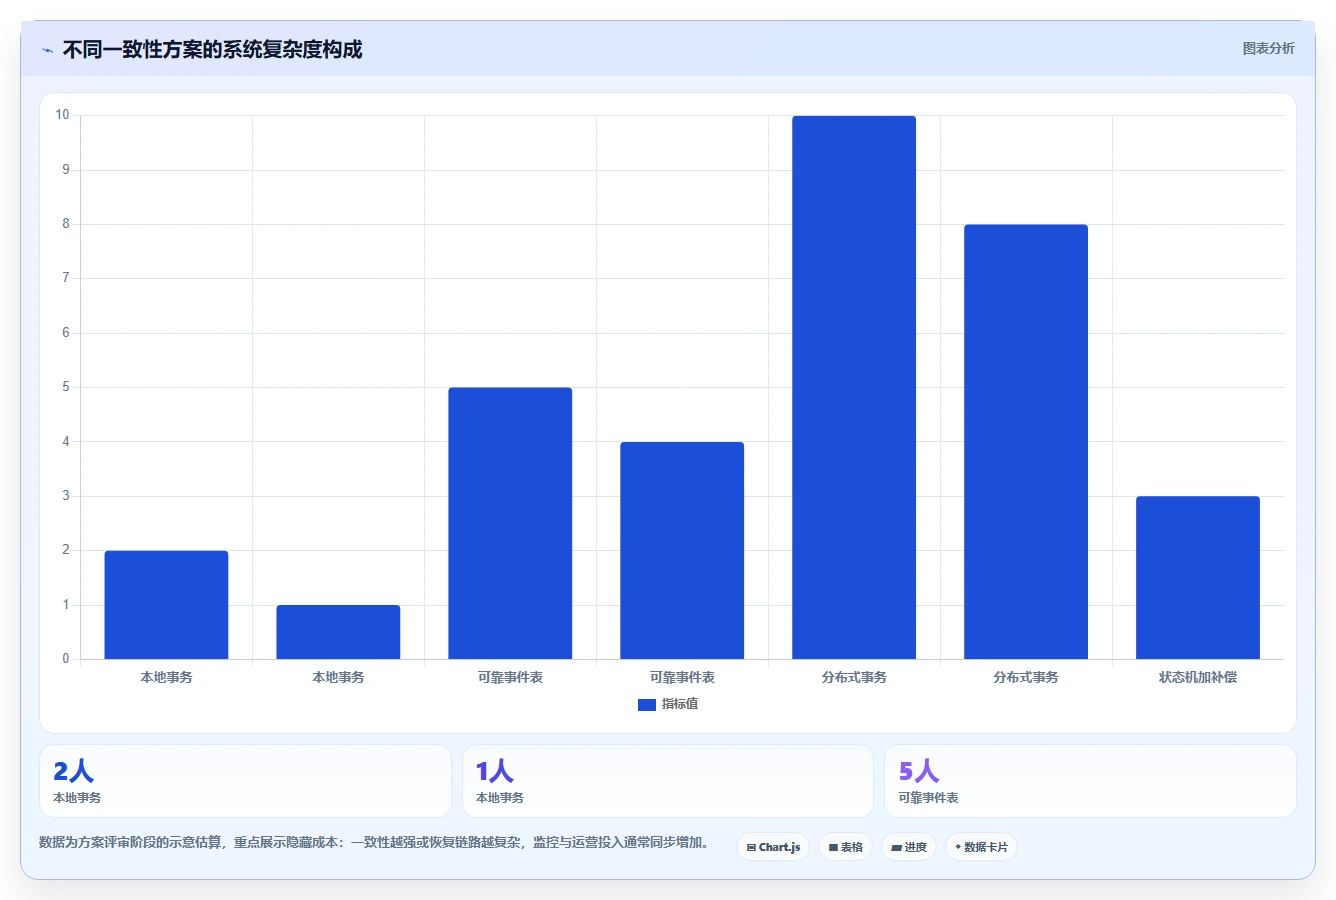Click the 数据卡片 tag pill
1336x900 pixels.
click(981, 847)
